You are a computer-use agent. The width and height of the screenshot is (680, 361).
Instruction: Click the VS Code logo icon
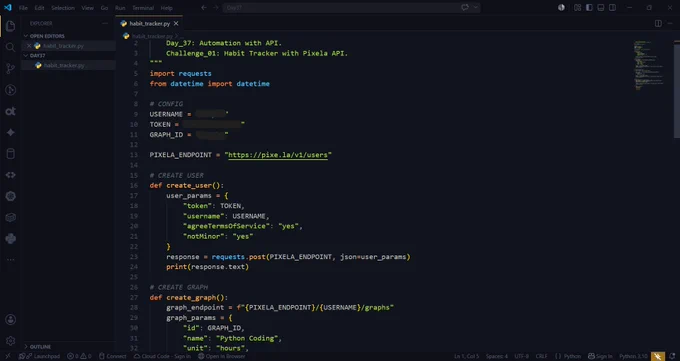(8, 7)
